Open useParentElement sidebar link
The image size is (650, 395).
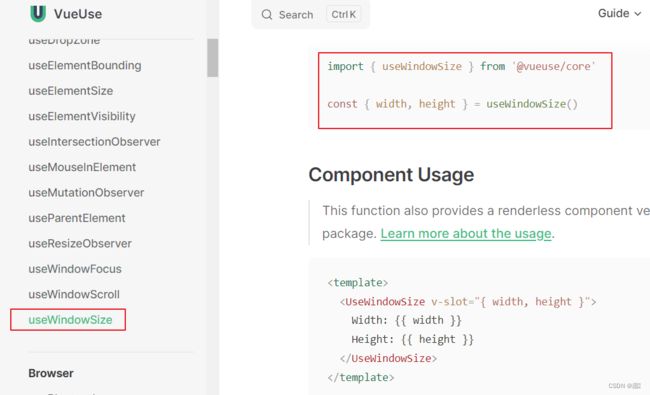[77, 218]
